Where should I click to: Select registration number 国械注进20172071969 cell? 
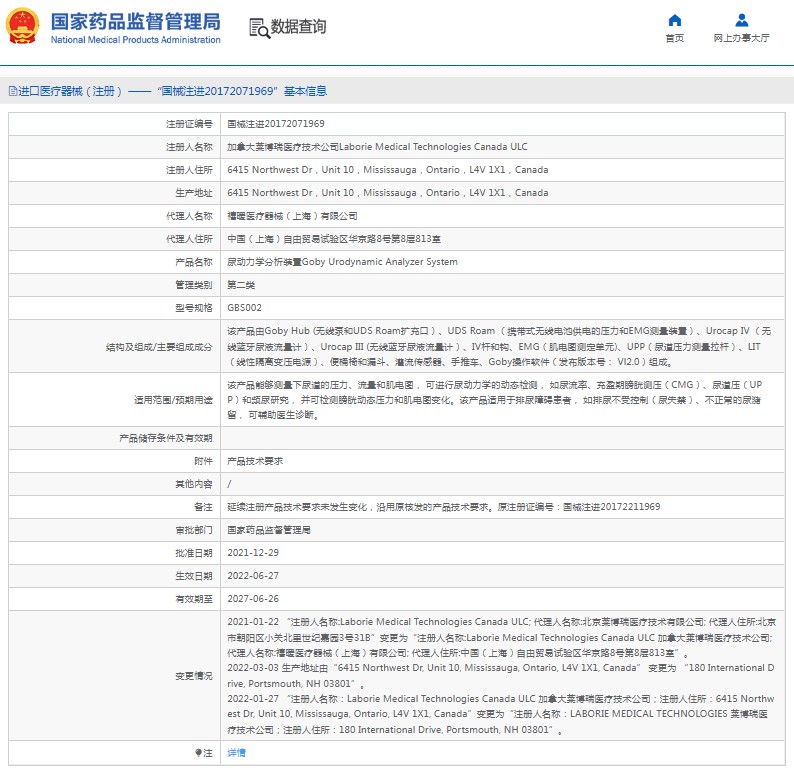(x=276, y=124)
